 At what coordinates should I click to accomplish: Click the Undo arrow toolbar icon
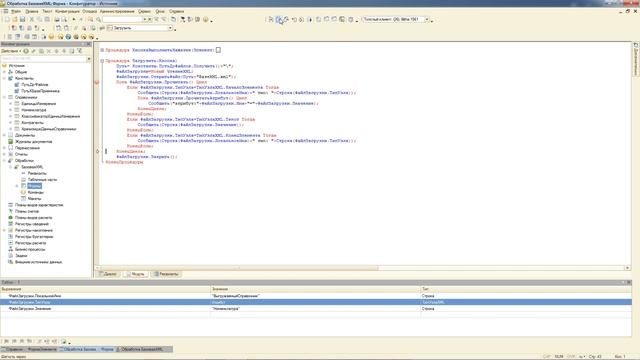pyautogui.click(x=73, y=19)
